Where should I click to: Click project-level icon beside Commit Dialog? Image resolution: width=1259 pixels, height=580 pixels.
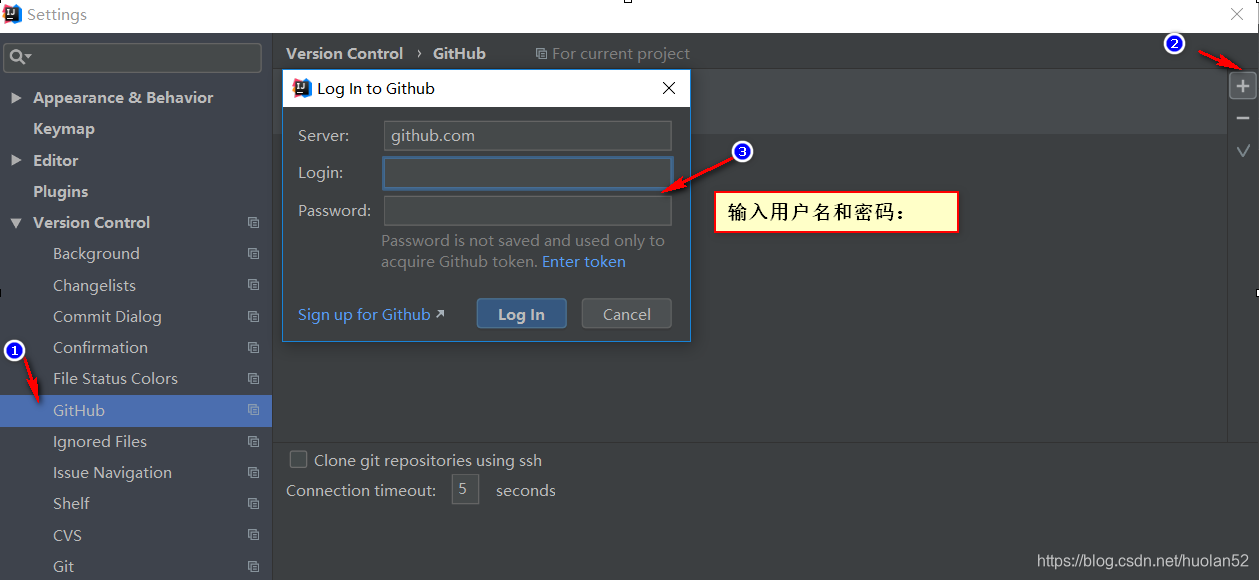(x=253, y=317)
